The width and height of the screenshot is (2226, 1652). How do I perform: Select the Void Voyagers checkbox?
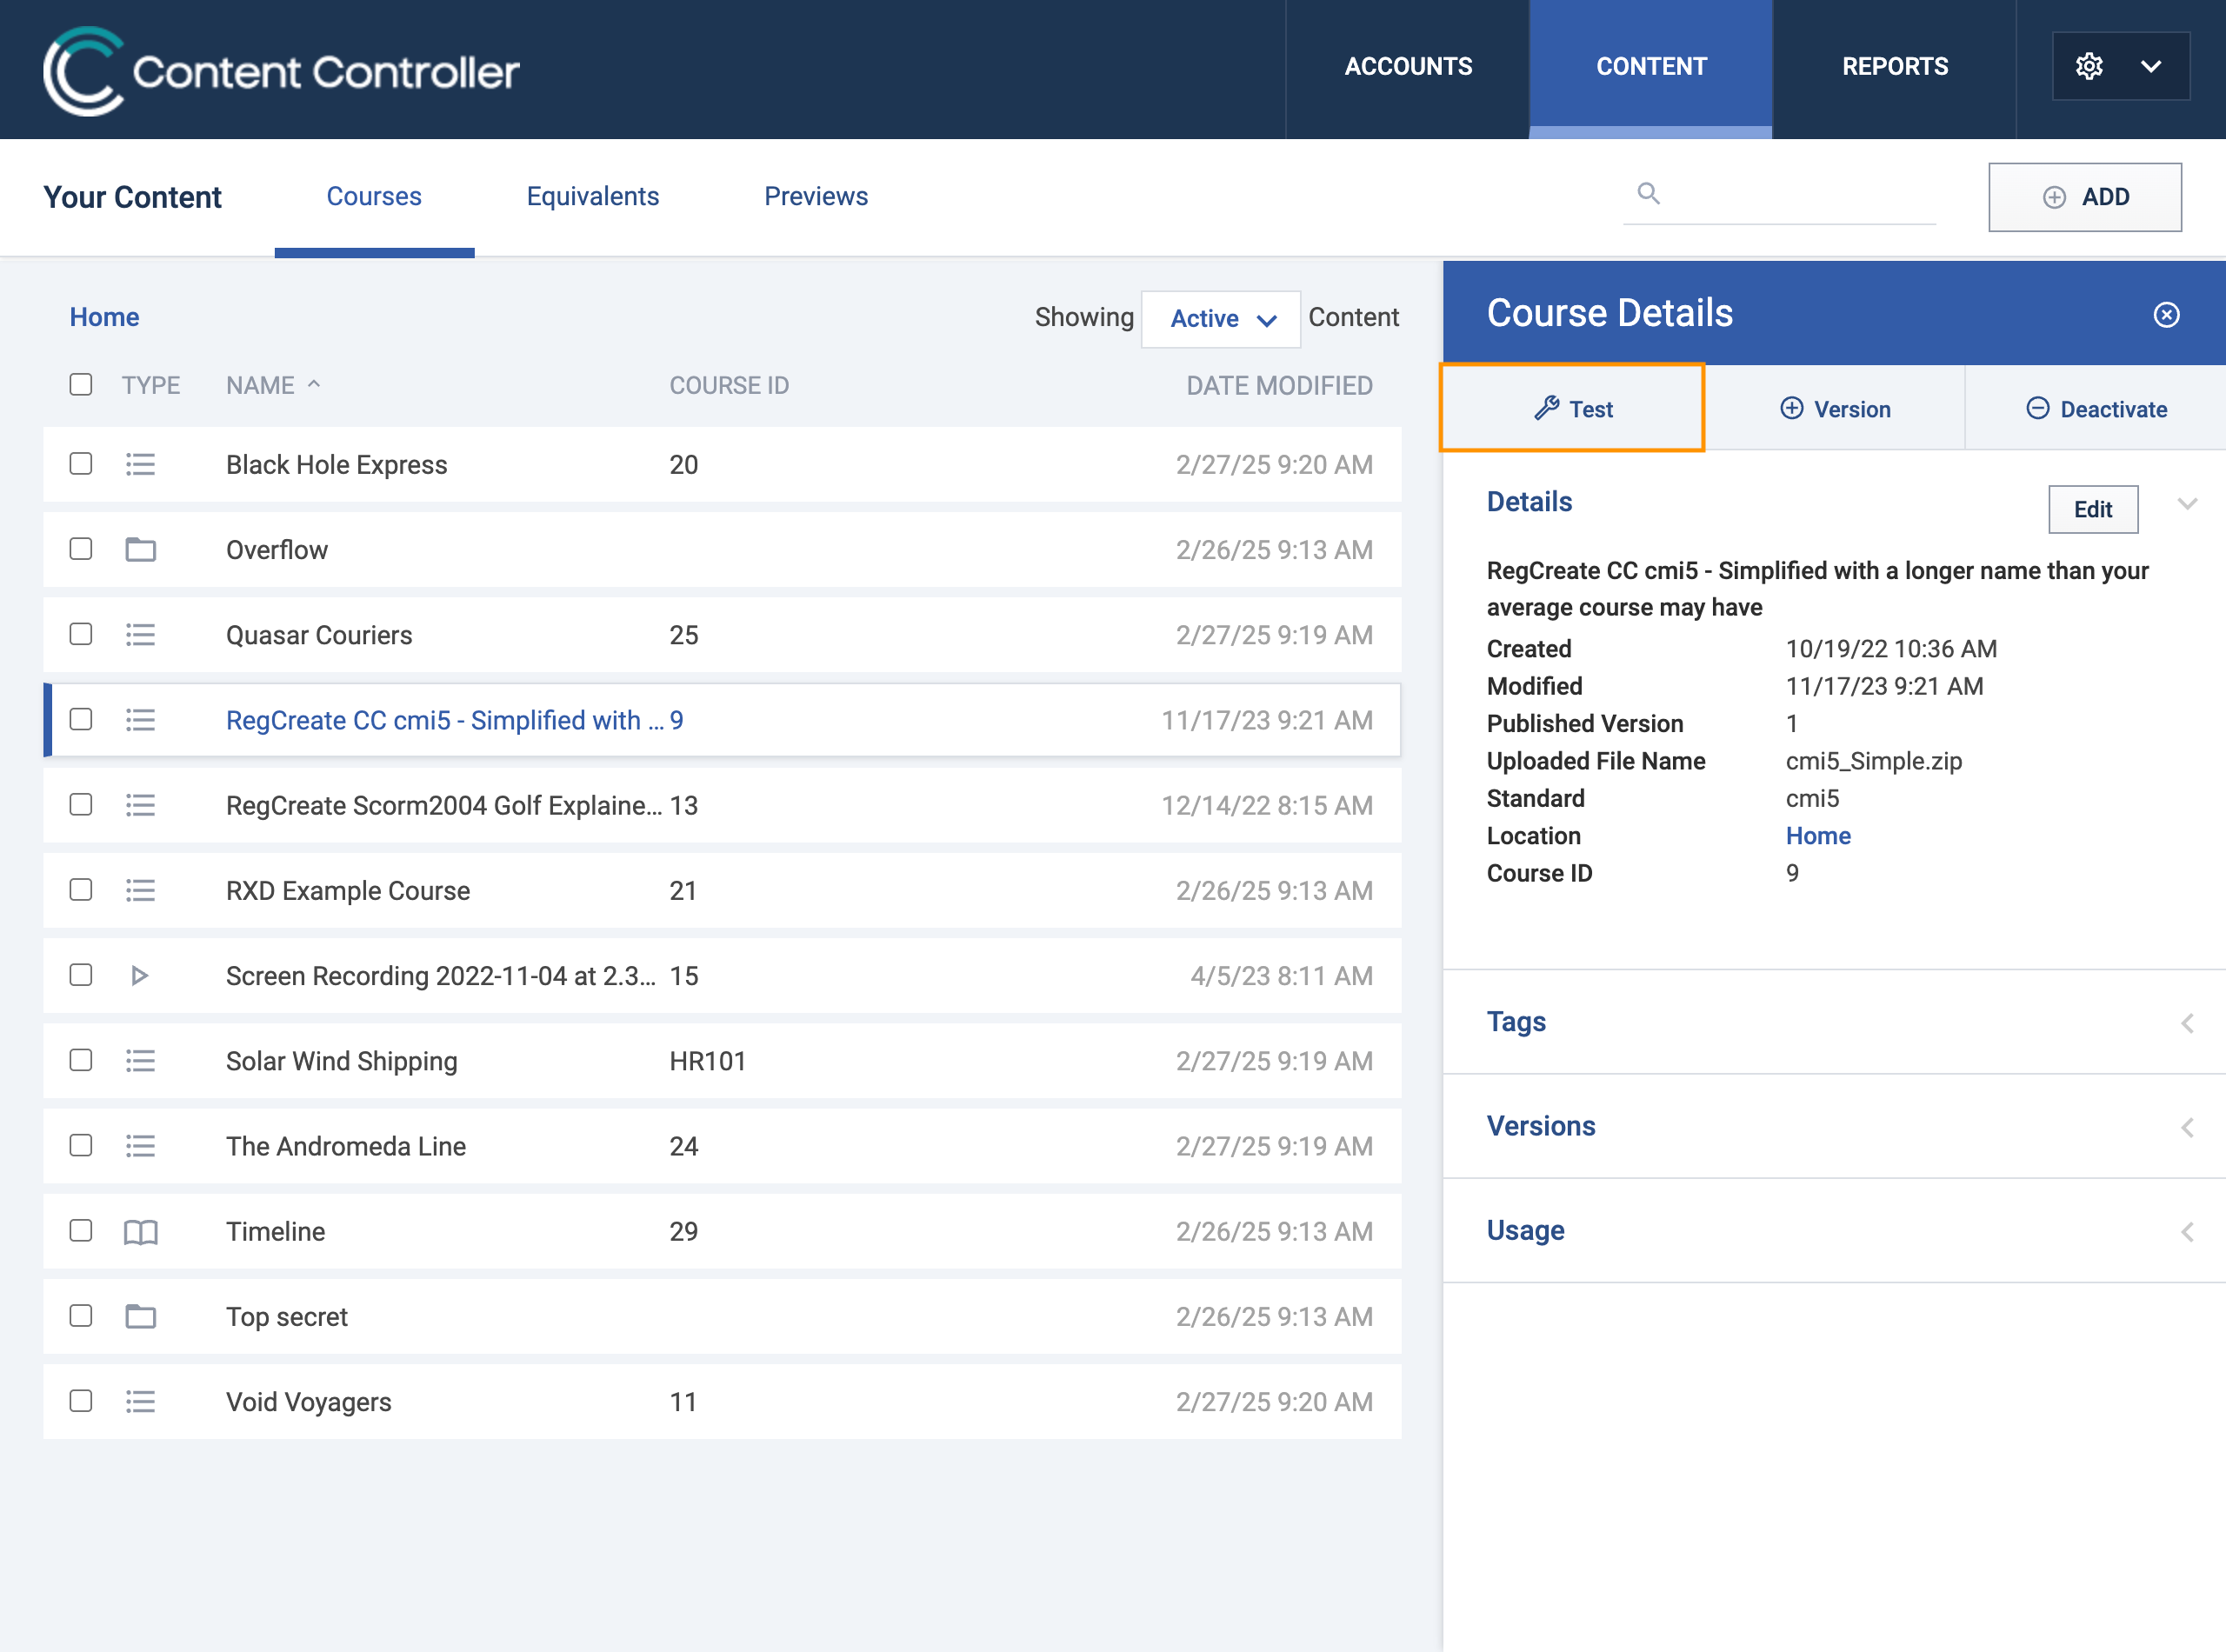tap(81, 1401)
